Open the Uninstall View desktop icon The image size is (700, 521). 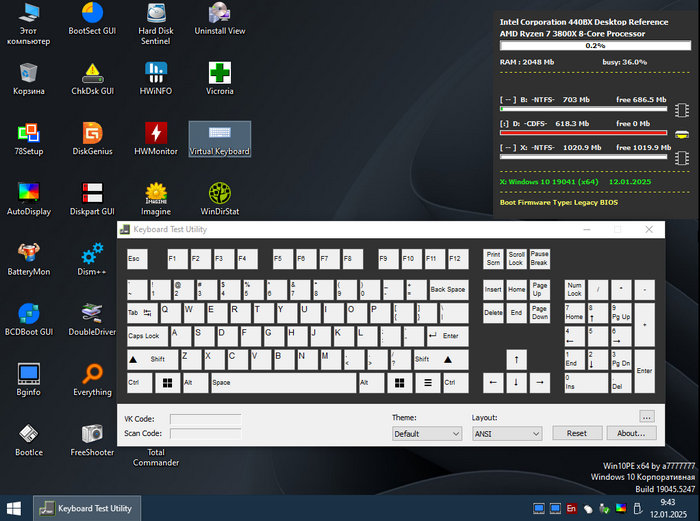coord(220,19)
